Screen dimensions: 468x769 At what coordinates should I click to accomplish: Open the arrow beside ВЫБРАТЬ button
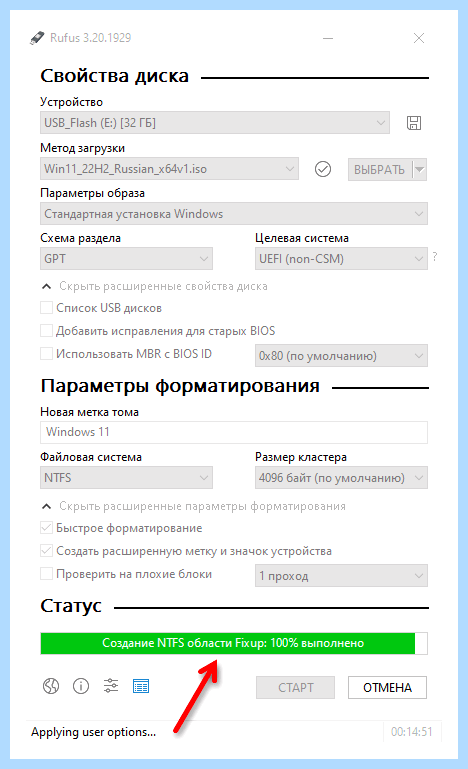click(x=419, y=170)
